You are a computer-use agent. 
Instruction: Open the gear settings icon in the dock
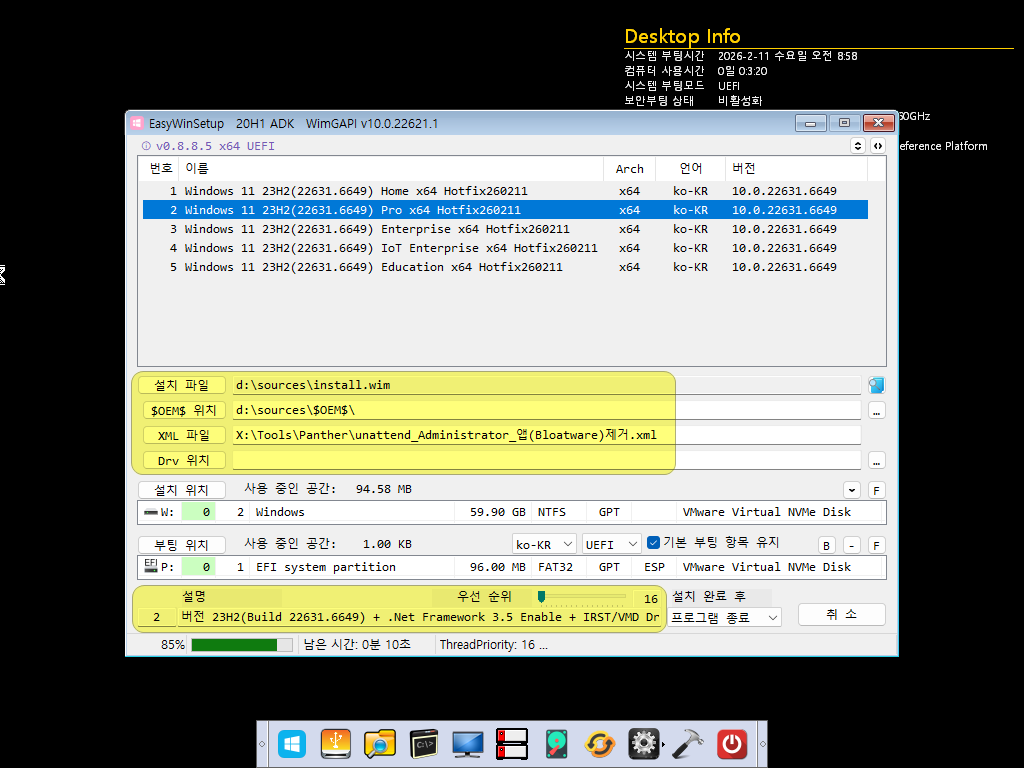pyautogui.click(x=643, y=744)
